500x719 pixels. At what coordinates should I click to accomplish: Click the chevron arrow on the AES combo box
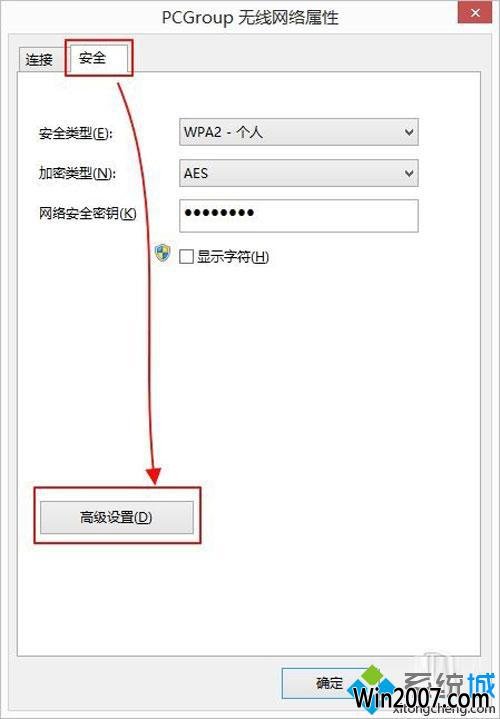[409, 173]
